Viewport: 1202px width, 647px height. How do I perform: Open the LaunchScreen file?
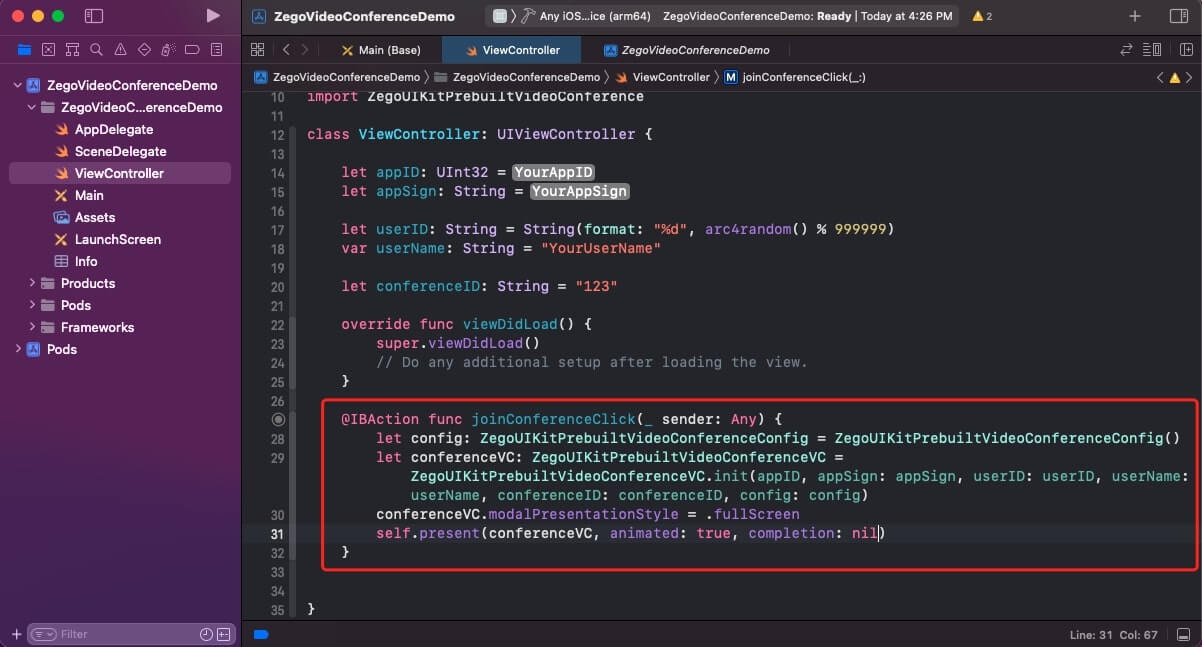point(118,240)
